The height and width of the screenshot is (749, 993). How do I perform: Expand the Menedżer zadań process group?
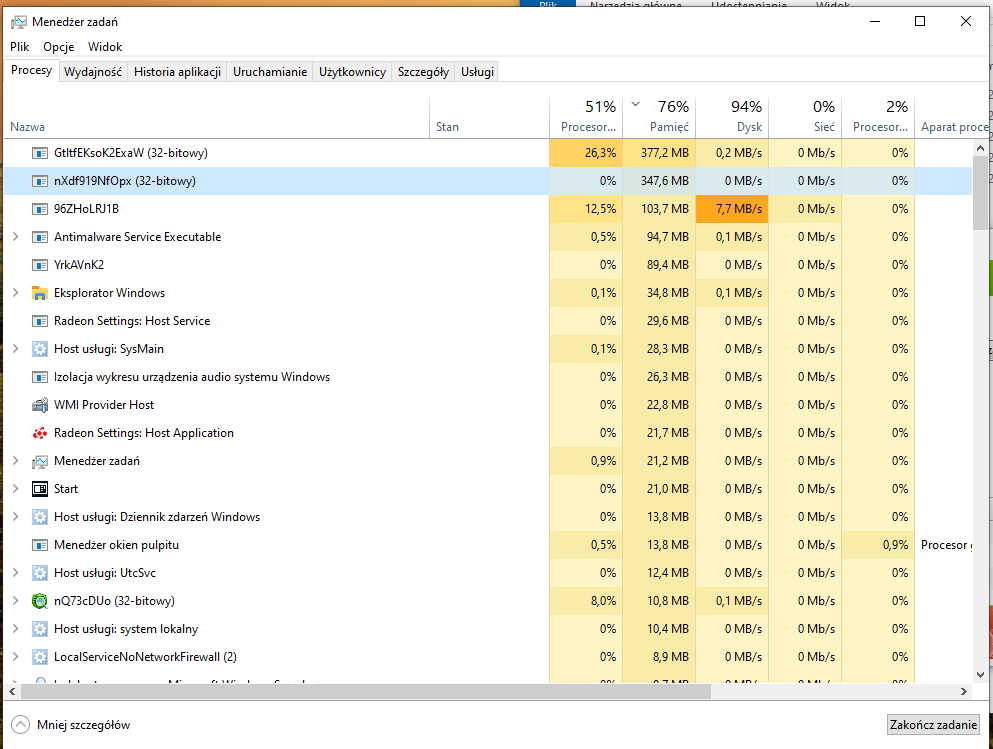16,460
